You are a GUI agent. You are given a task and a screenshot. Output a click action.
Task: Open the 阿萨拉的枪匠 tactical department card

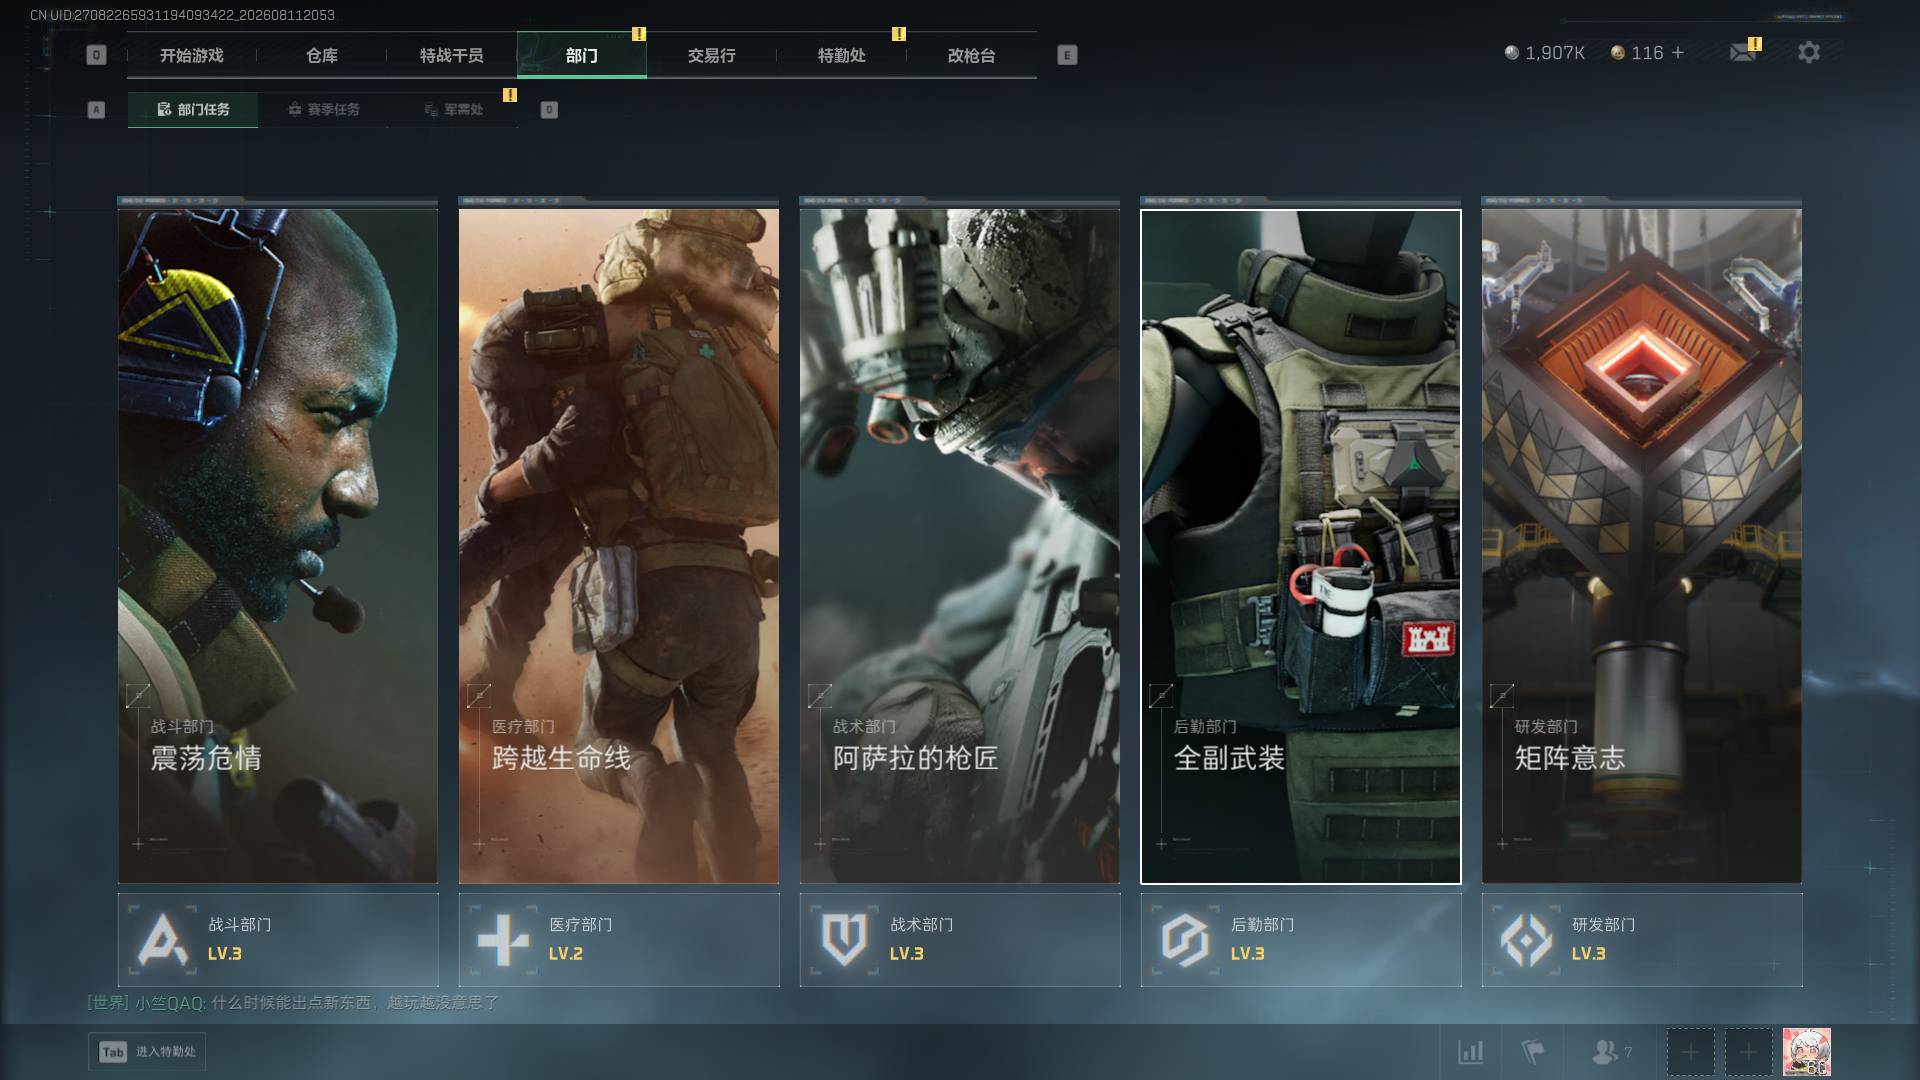coord(960,546)
